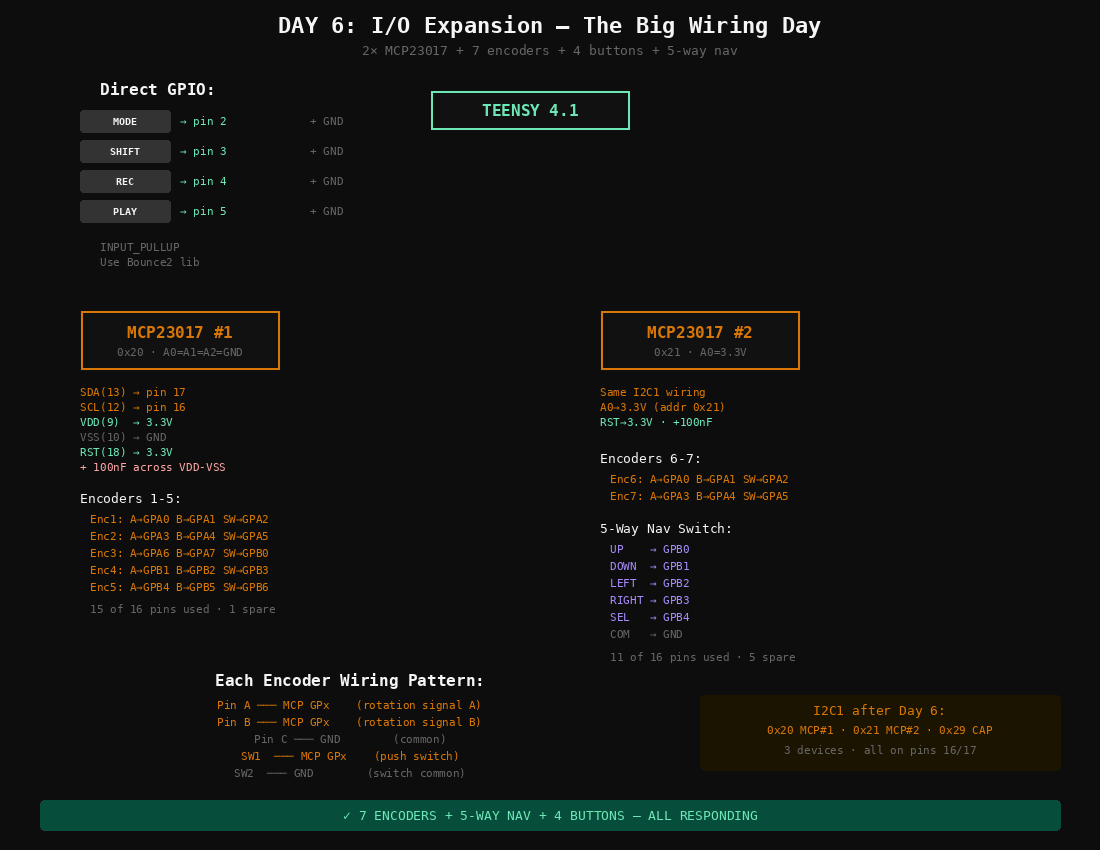This screenshot has width=1100, height=850.
Task: Click the I2C1 after Day 6 panel title
Action: 879,710
